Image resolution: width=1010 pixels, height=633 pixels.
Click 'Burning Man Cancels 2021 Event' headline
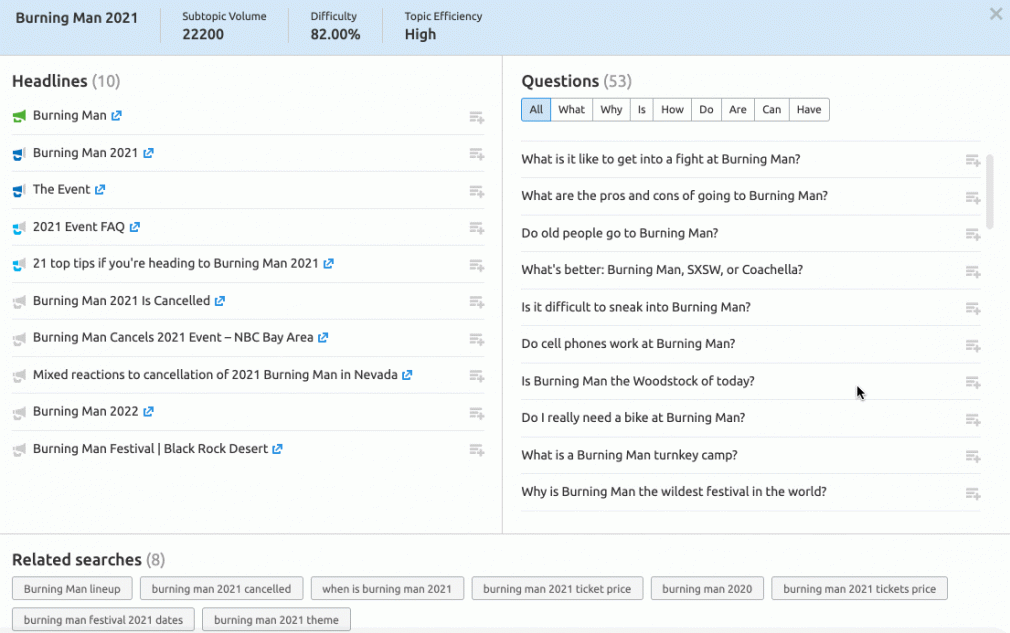pos(173,337)
